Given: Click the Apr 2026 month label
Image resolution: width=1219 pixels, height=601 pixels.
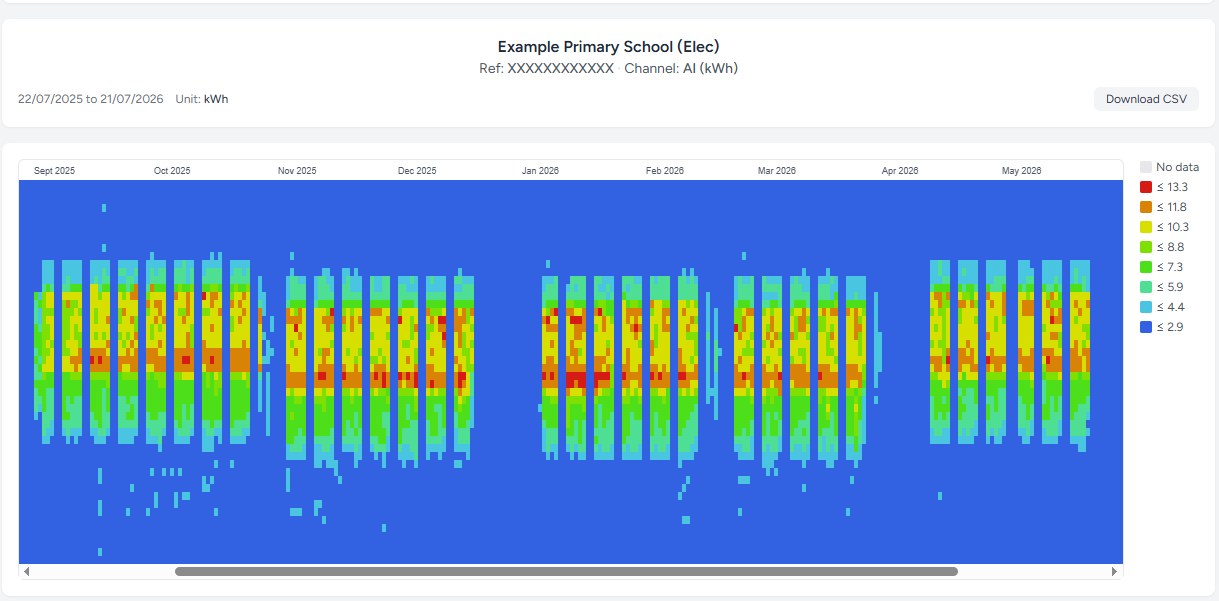Looking at the screenshot, I should [x=900, y=171].
